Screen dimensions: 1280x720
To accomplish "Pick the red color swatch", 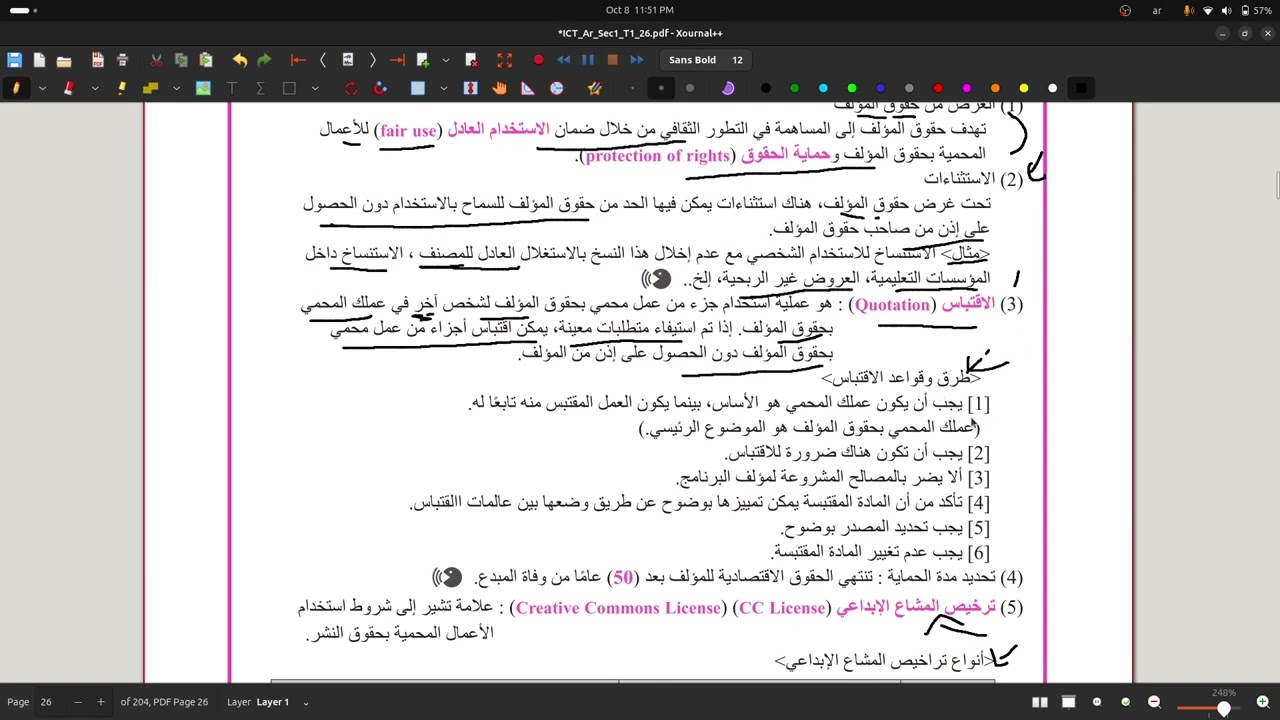I will pos(937,88).
